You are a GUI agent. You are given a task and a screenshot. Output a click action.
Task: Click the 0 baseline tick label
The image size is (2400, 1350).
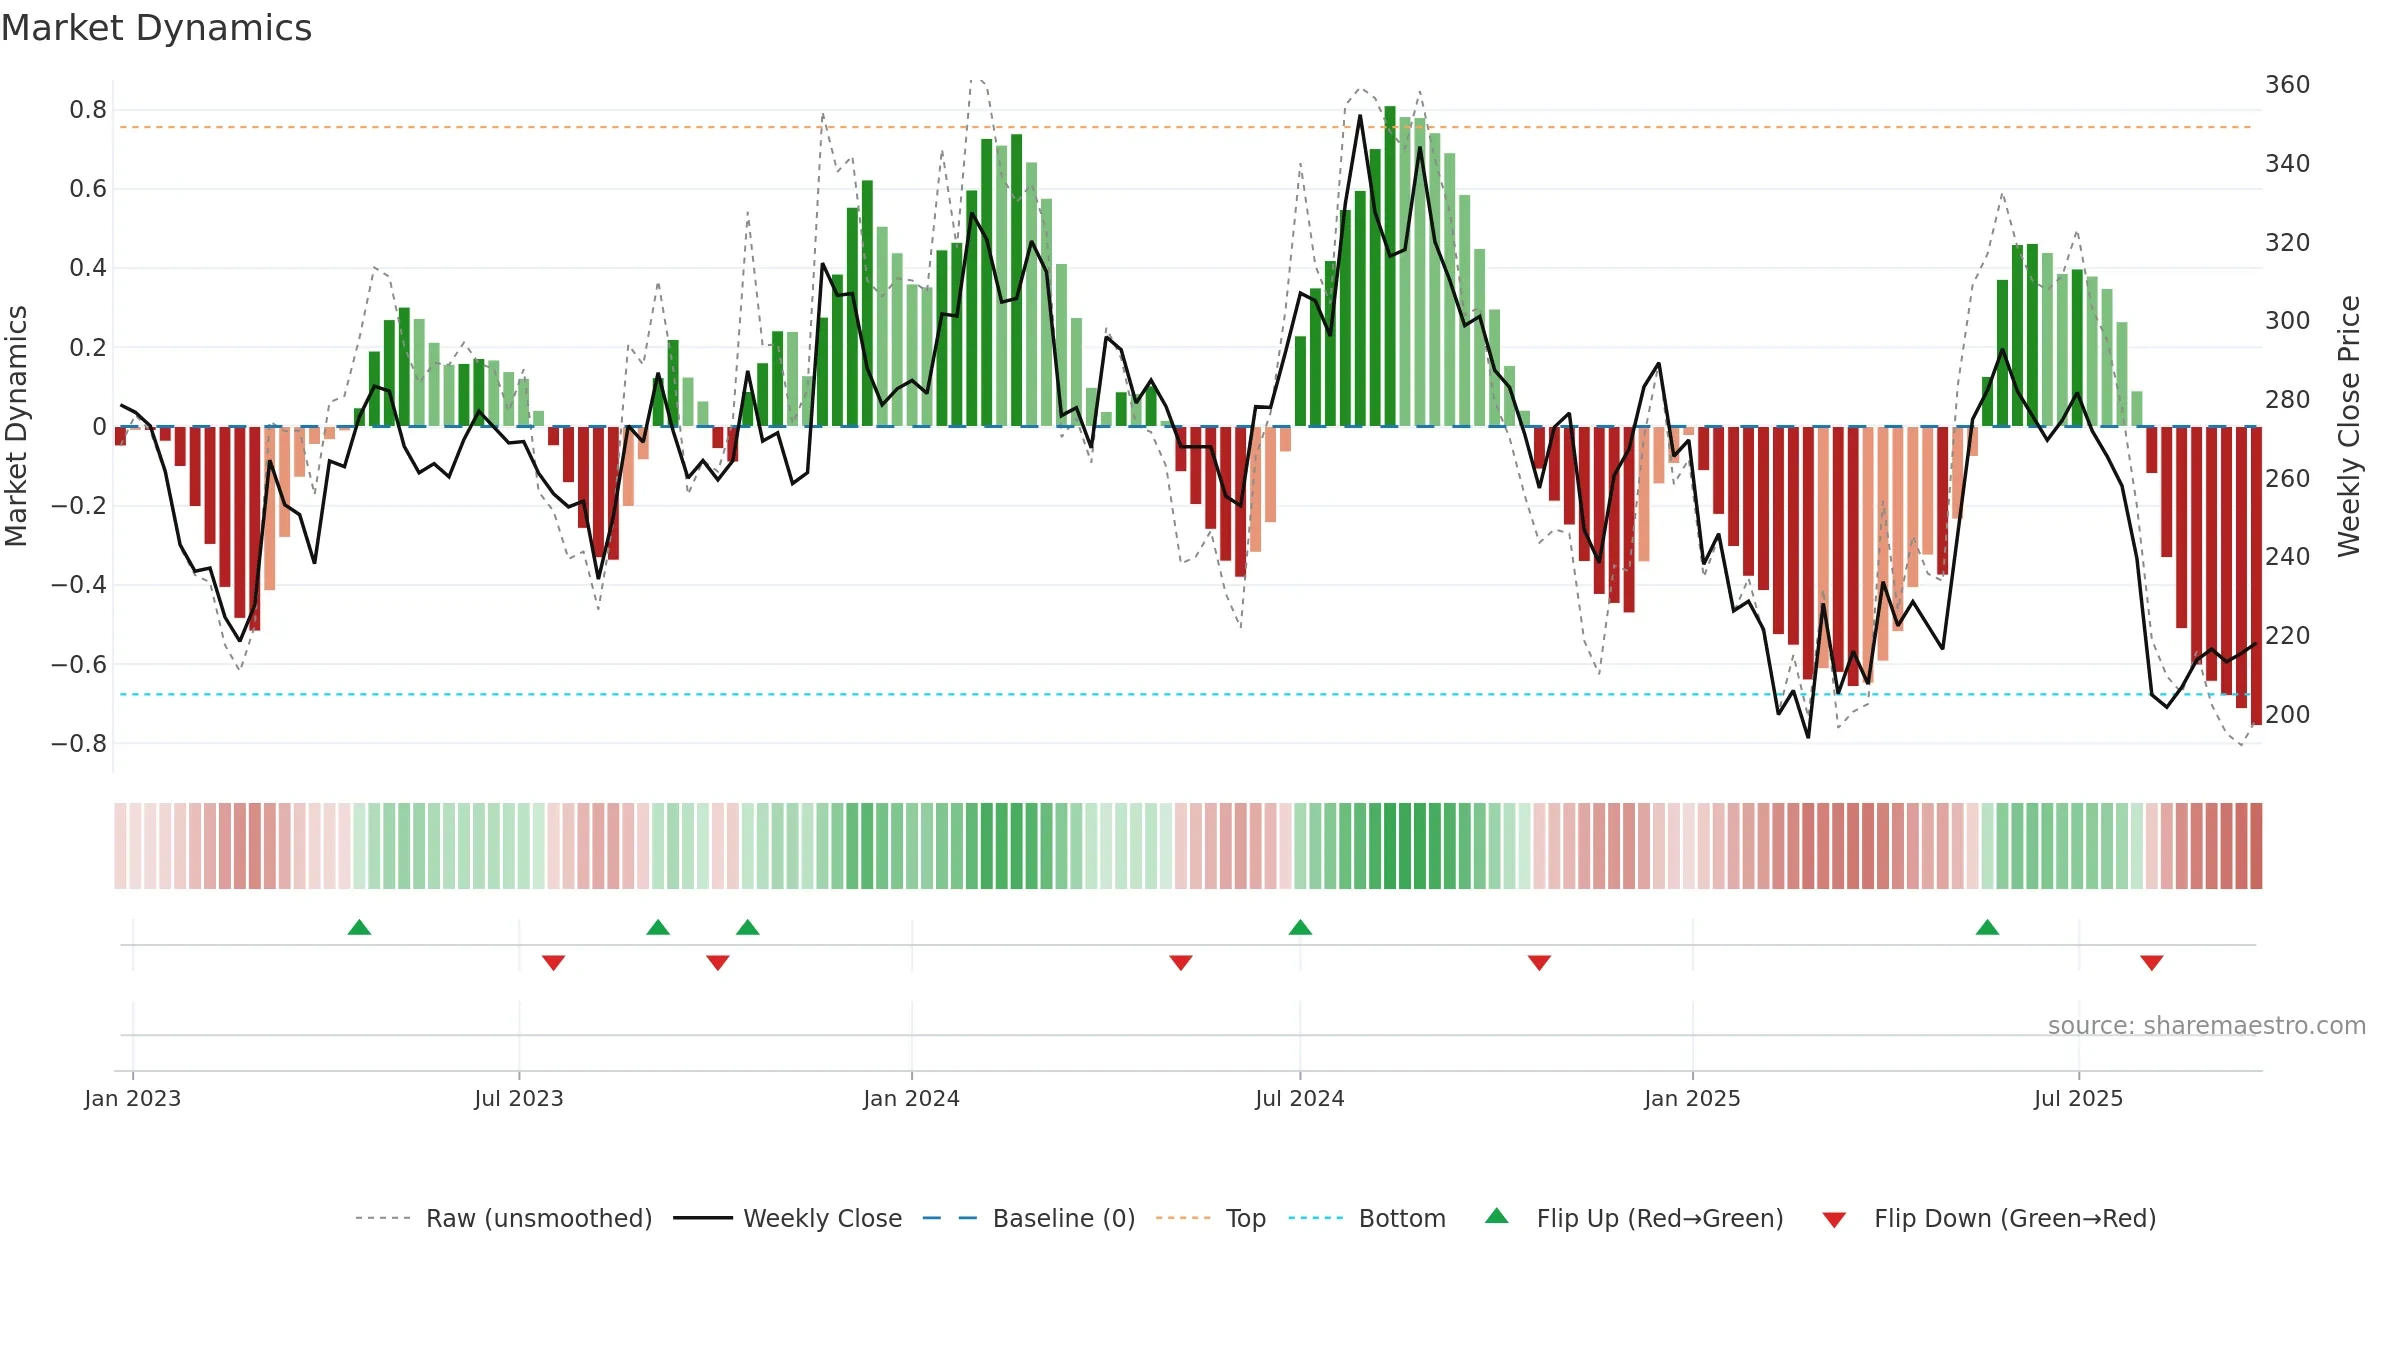click(x=99, y=427)
